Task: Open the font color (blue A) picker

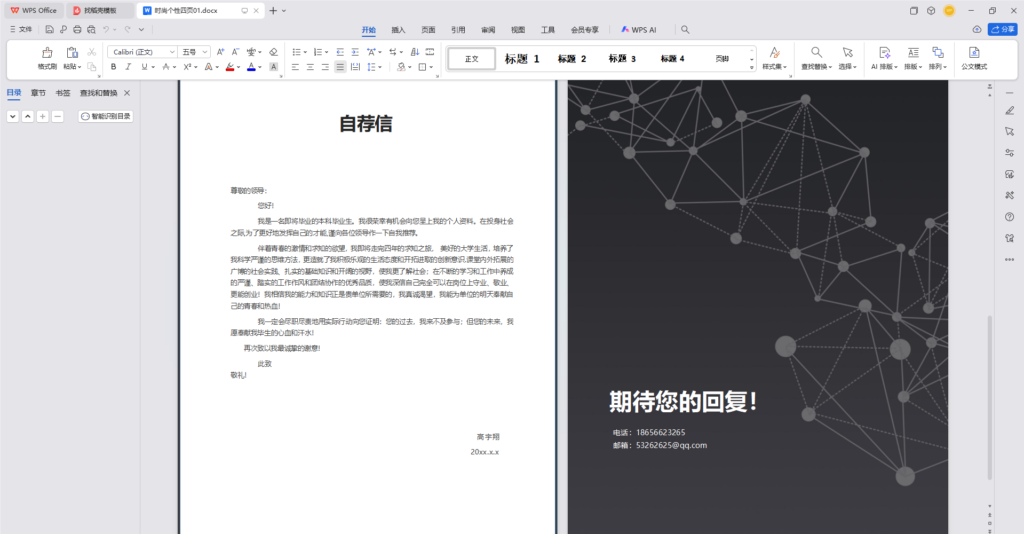Action: point(251,67)
